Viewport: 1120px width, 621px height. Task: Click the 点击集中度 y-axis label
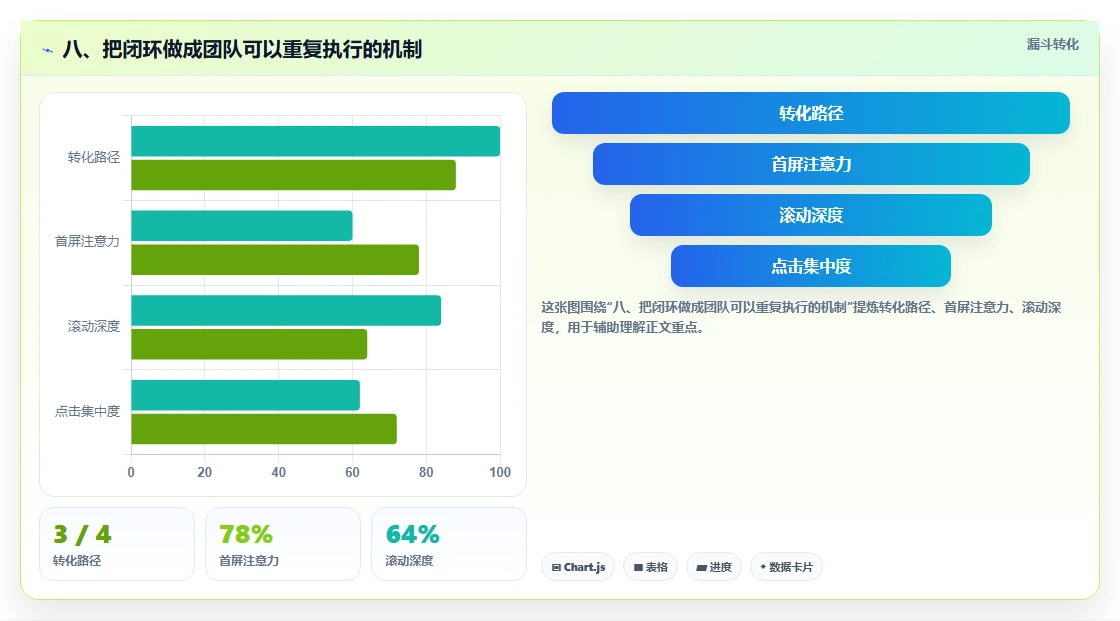(x=87, y=412)
